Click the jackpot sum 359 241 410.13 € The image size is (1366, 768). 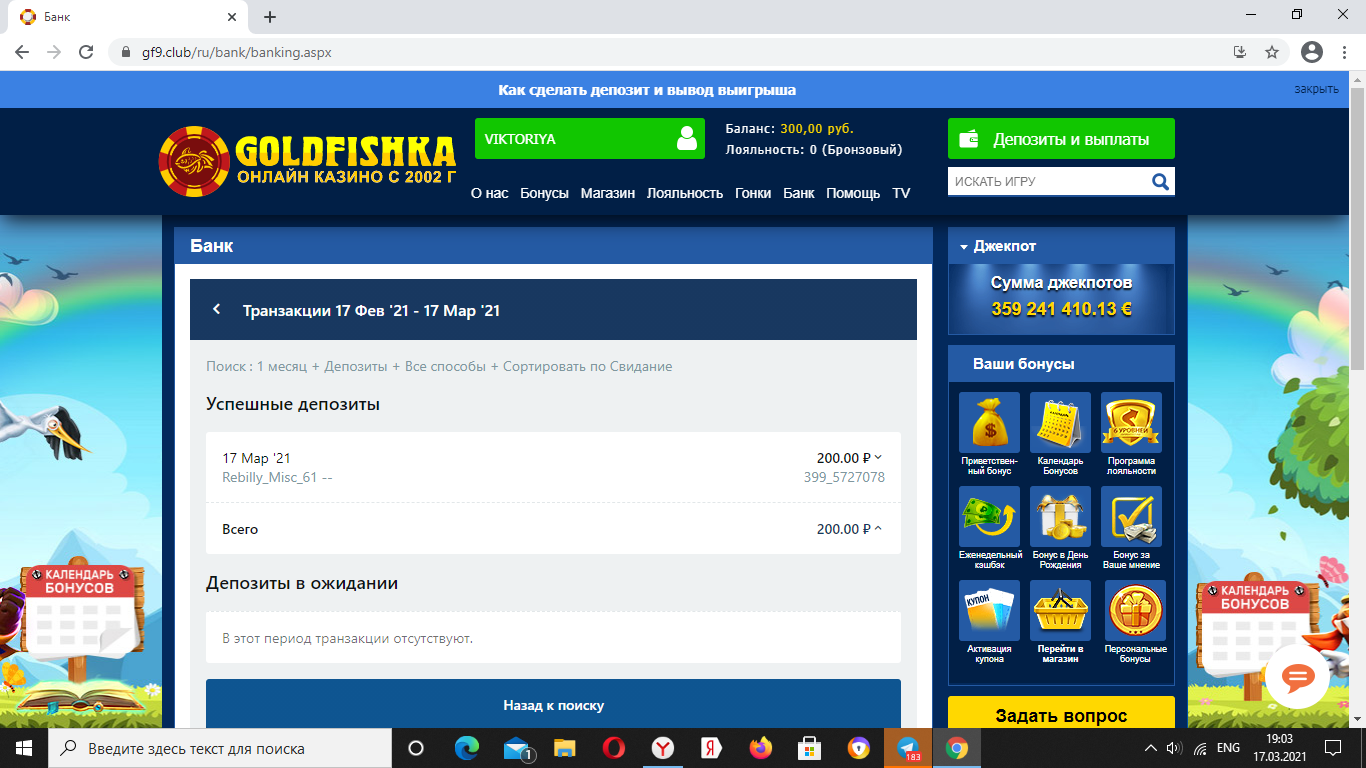[1061, 309]
